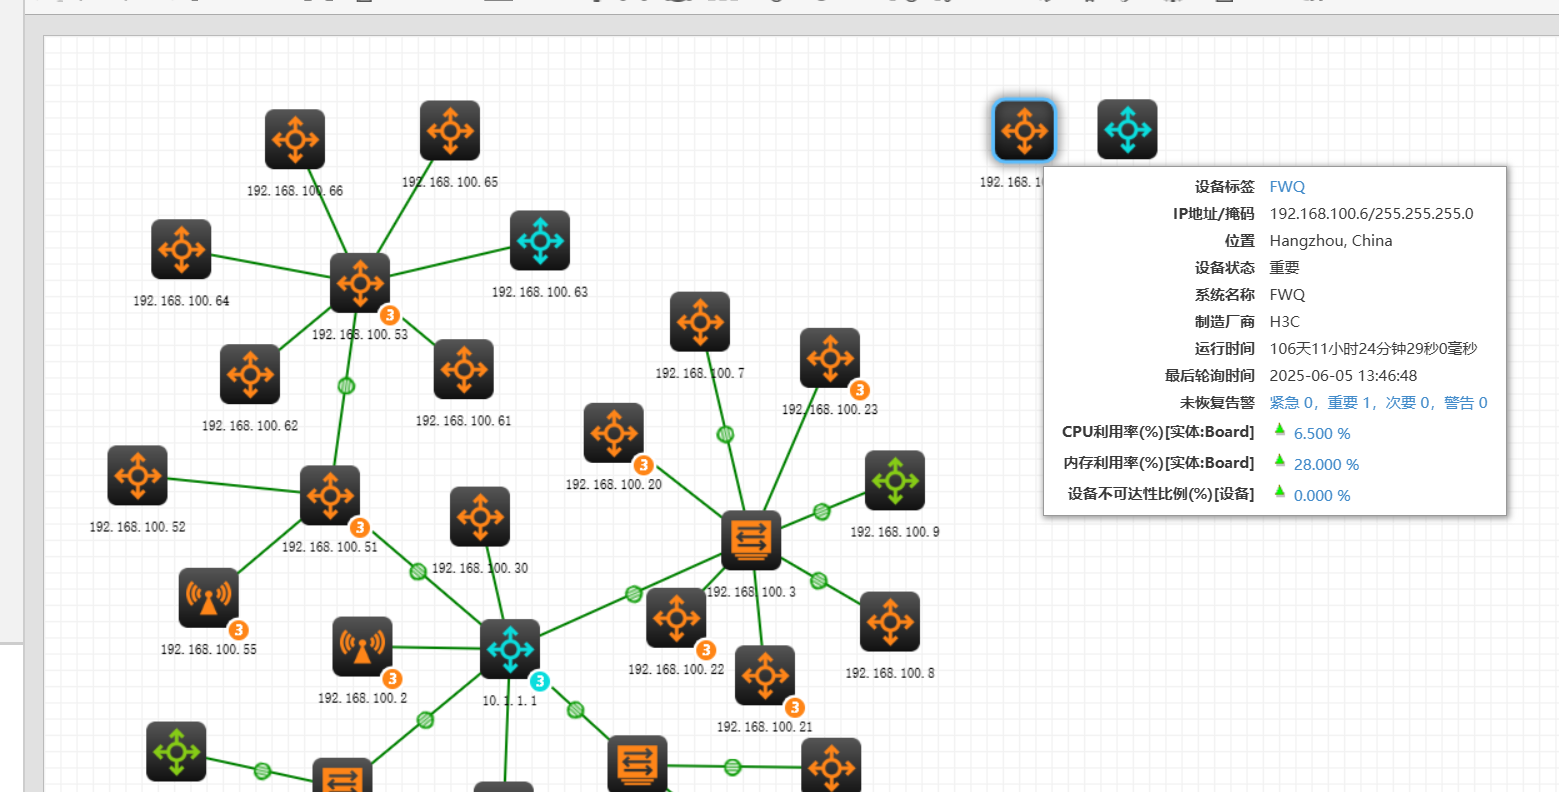Image resolution: width=1559 pixels, height=792 pixels.
Task: Click the 192.168.100.22 device icon
Action: [x=676, y=618]
